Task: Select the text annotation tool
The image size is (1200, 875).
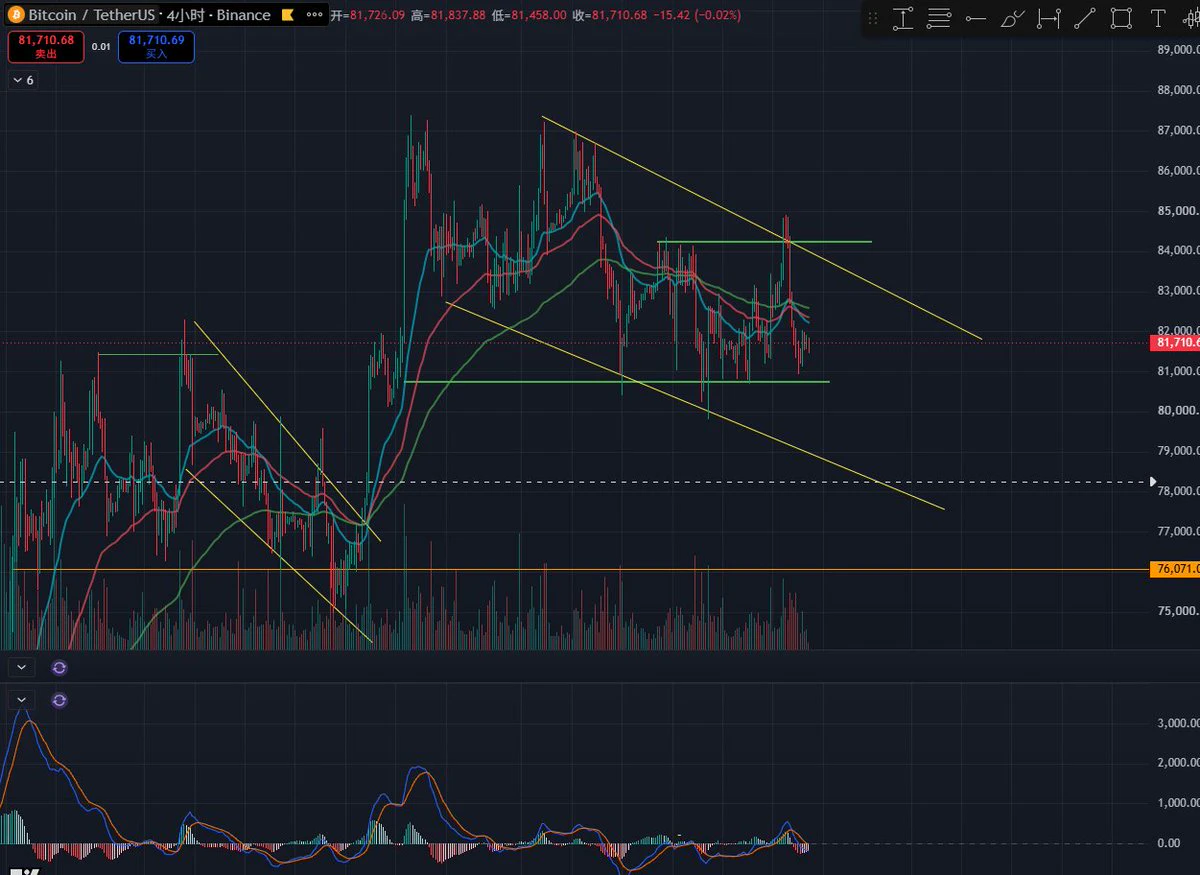Action: click(x=1158, y=18)
